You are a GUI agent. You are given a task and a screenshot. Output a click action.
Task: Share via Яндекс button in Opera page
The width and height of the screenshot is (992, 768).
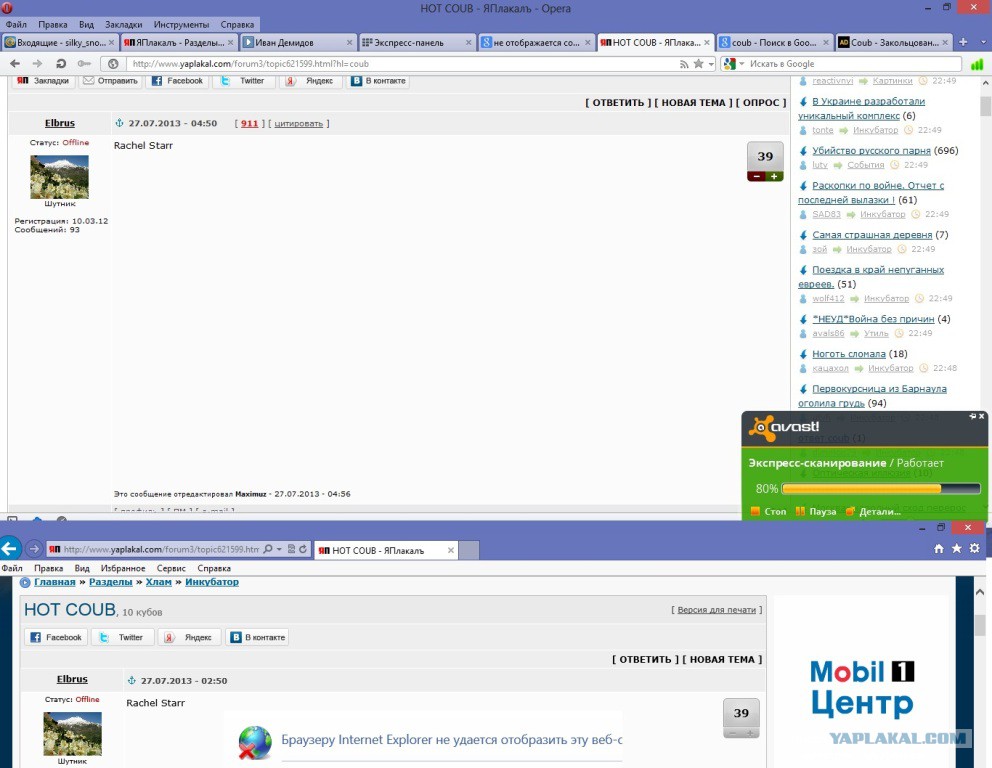[311, 81]
